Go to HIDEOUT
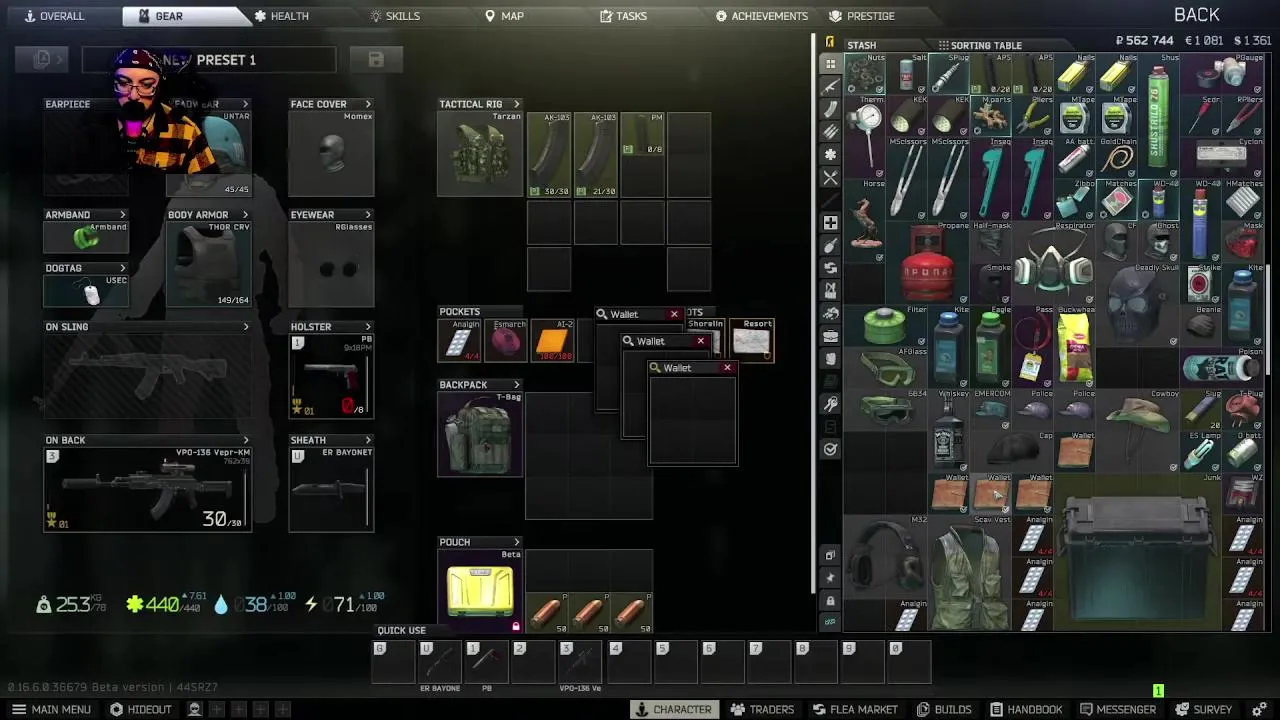The width and height of the screenshot is (1280, 720). [x=141, y=709]
